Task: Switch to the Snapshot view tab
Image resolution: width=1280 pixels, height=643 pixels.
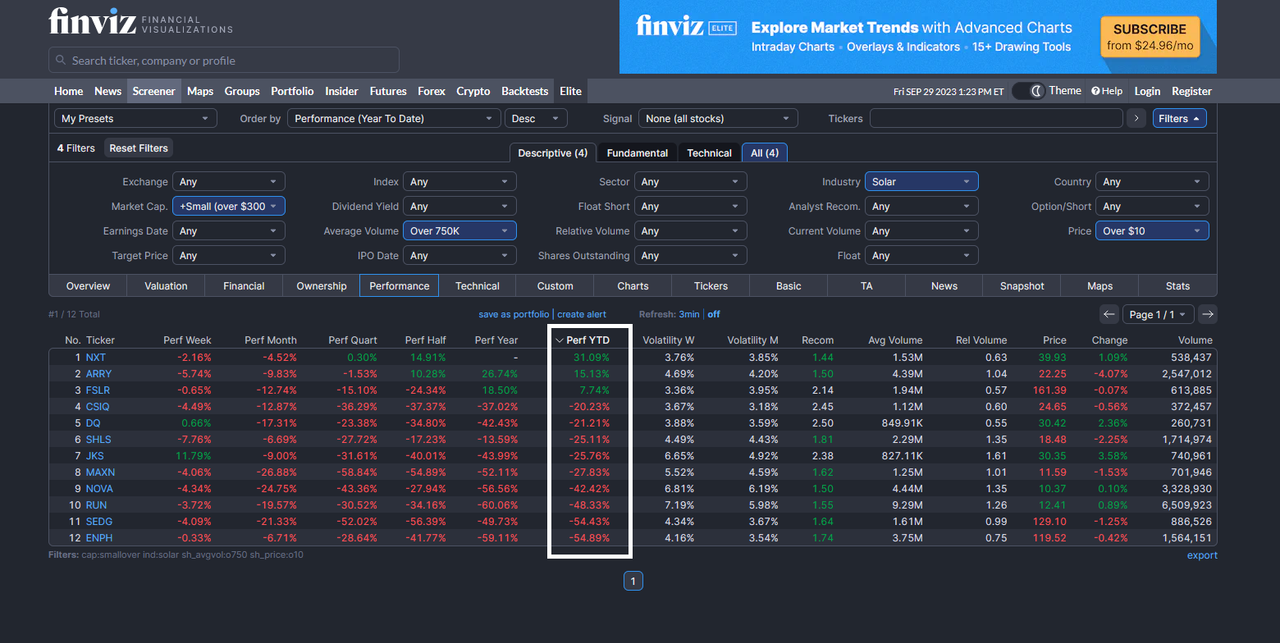Action: click(x=1022, y=286)
